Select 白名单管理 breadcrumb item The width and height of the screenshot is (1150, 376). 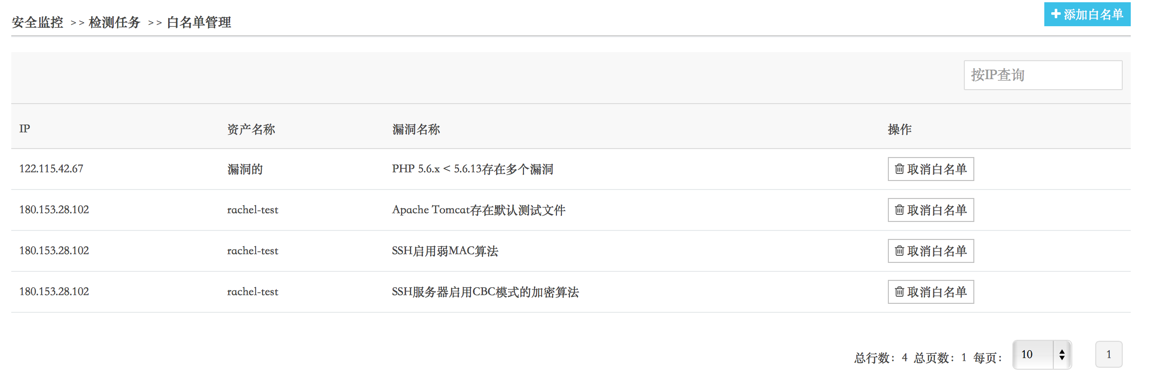[199, 23]
